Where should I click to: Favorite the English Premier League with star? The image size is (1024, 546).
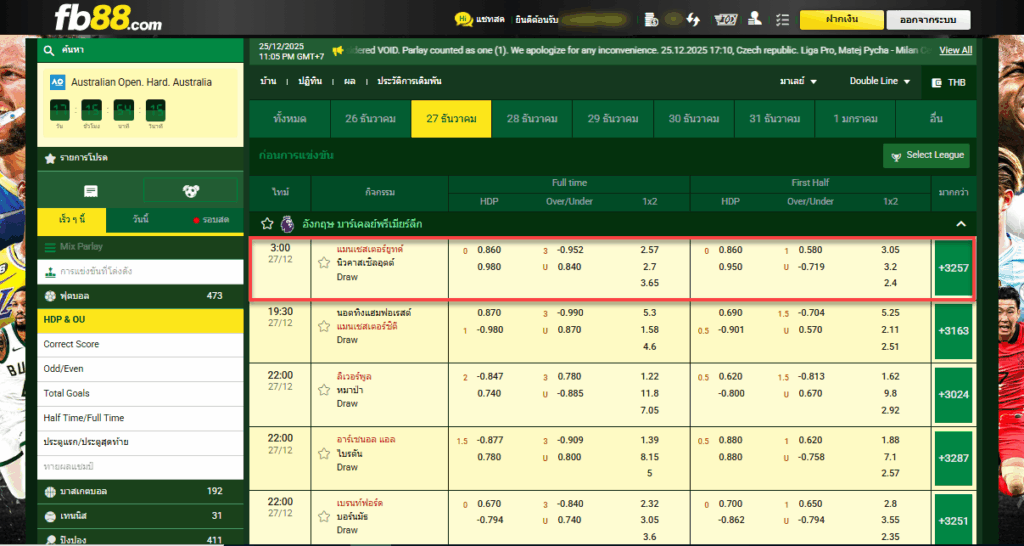point(267,224)
